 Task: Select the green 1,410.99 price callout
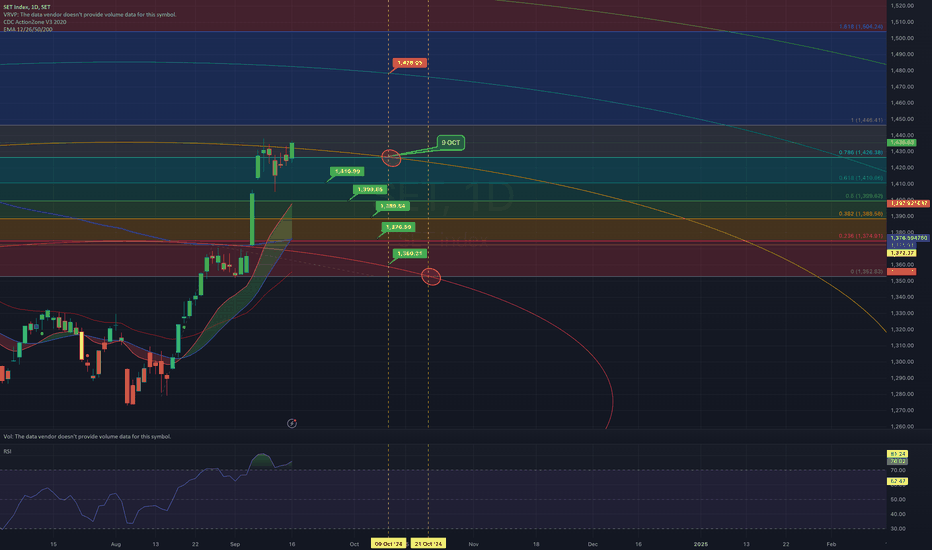(347, 171)
